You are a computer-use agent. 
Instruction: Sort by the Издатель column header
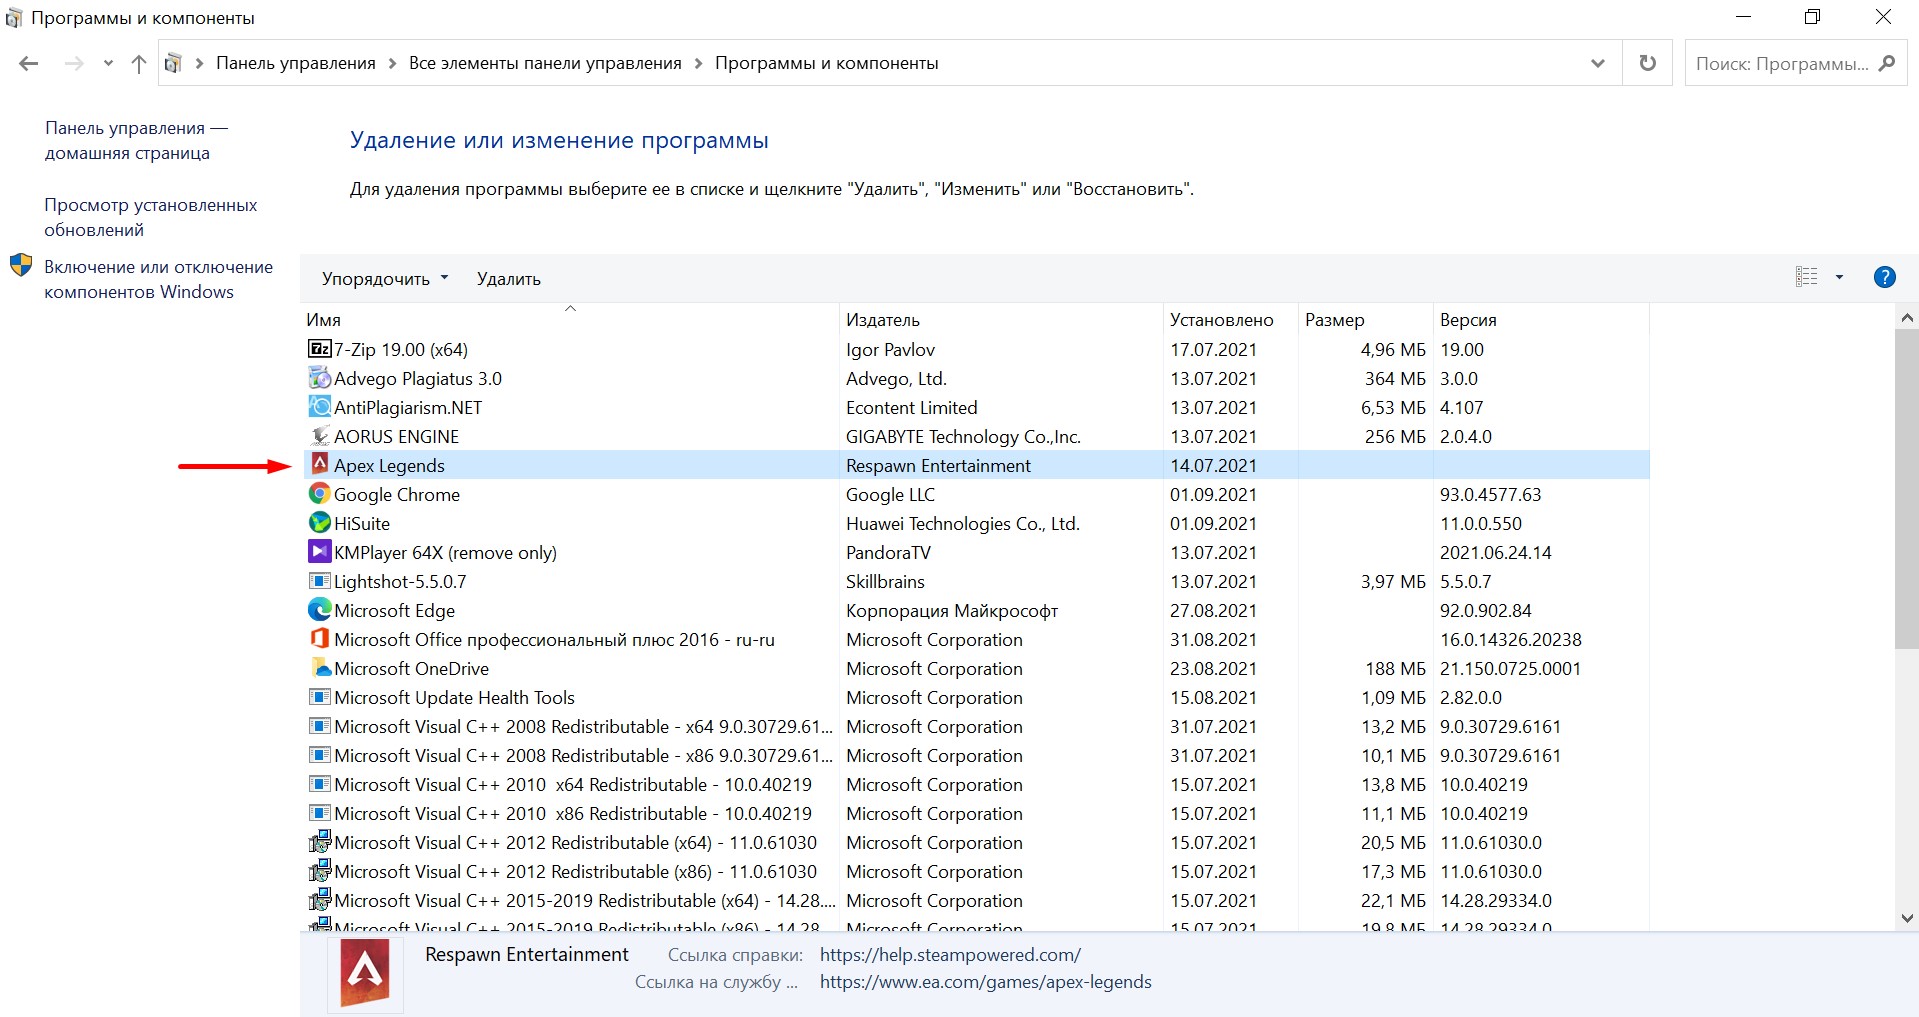[1001, 320]
